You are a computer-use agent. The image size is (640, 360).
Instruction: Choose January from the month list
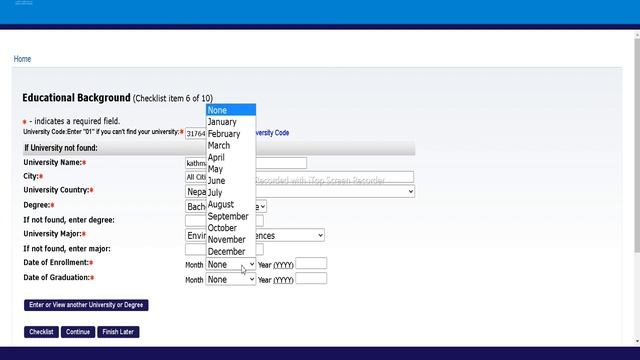point(231,122)
